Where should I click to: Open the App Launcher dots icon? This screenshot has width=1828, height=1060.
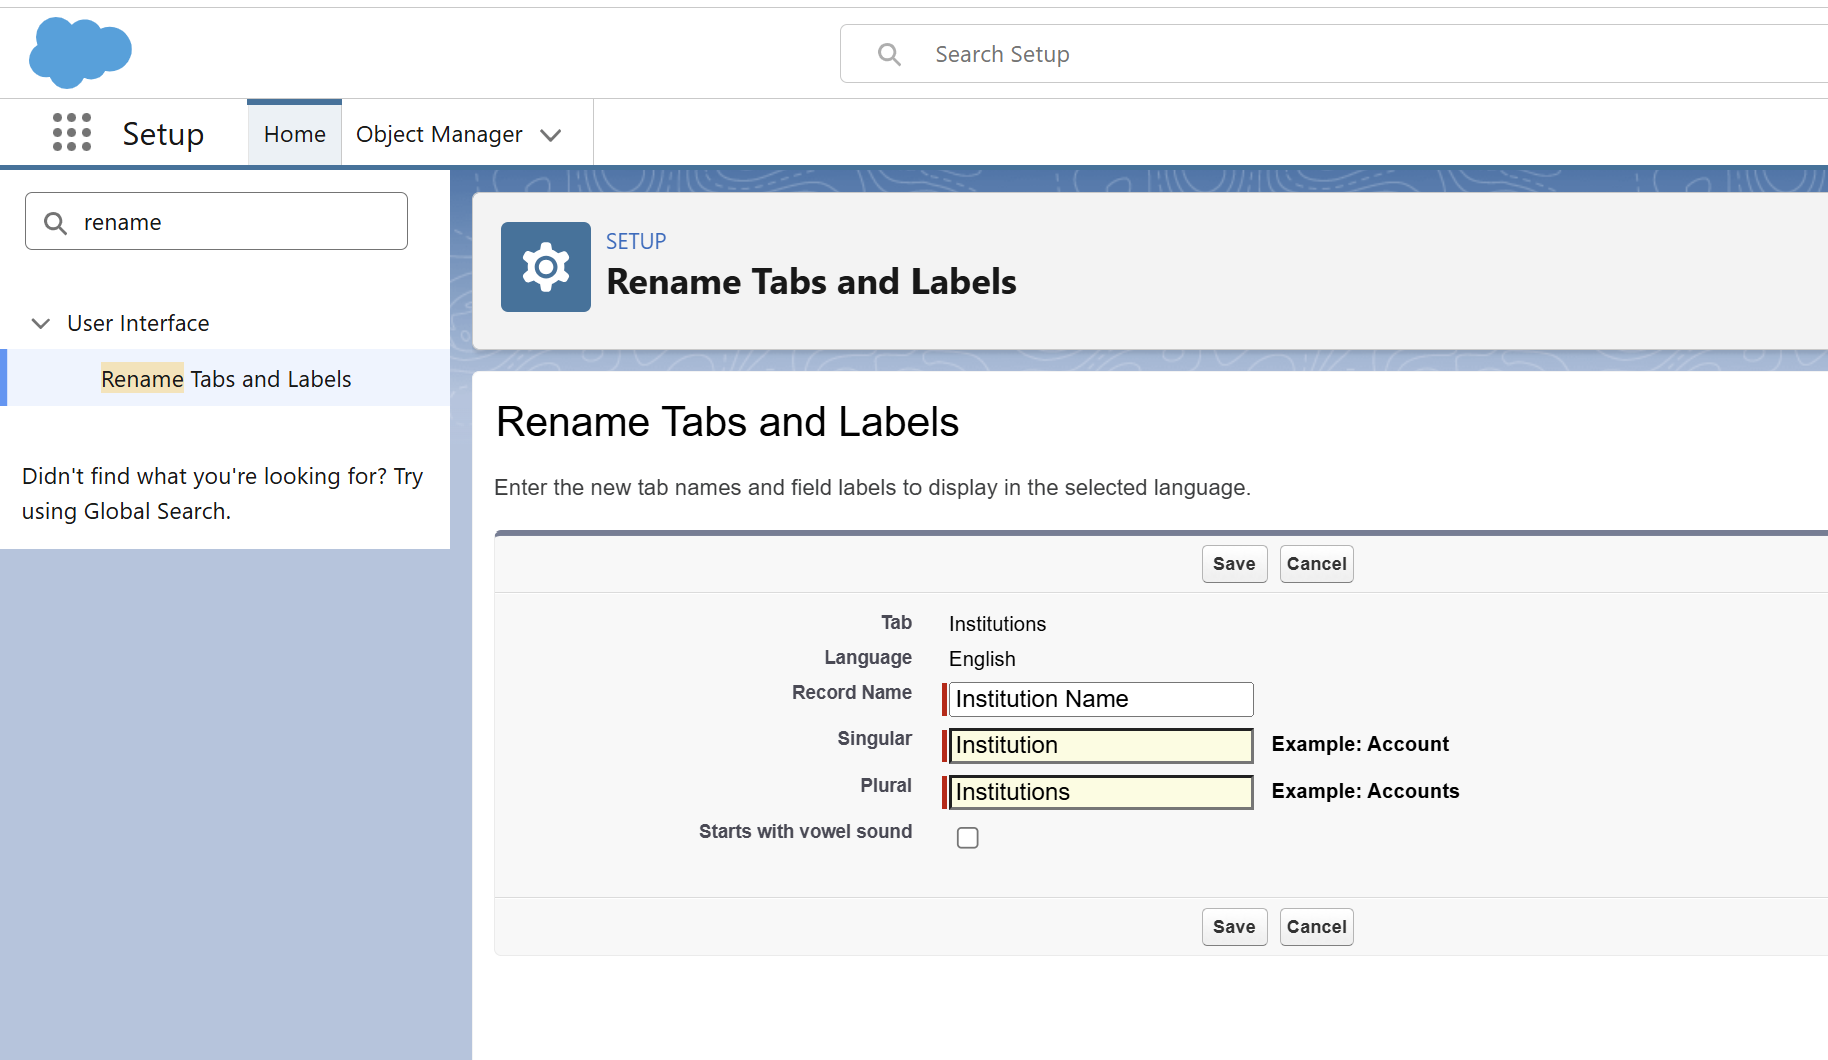click(x=72, y=132)
